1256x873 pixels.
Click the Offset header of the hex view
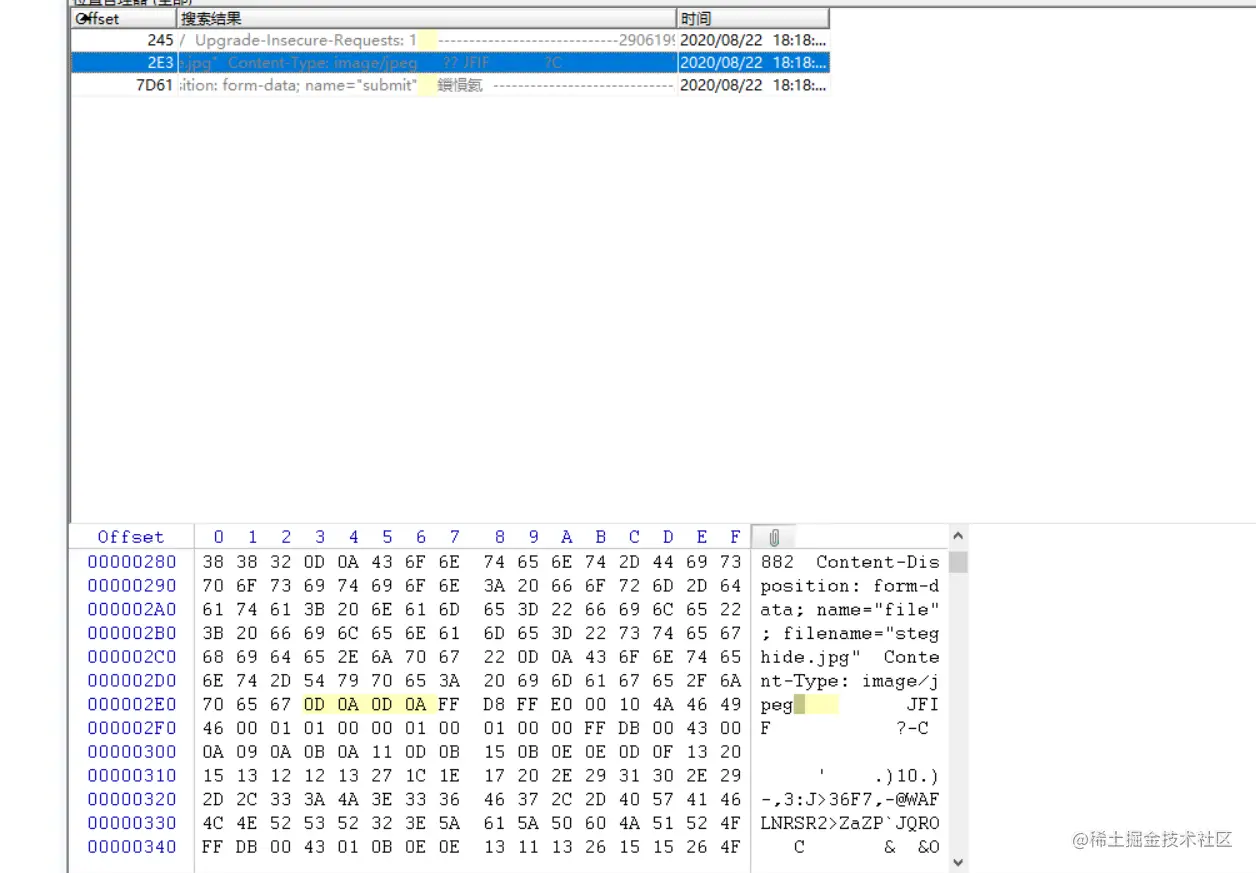130,537
